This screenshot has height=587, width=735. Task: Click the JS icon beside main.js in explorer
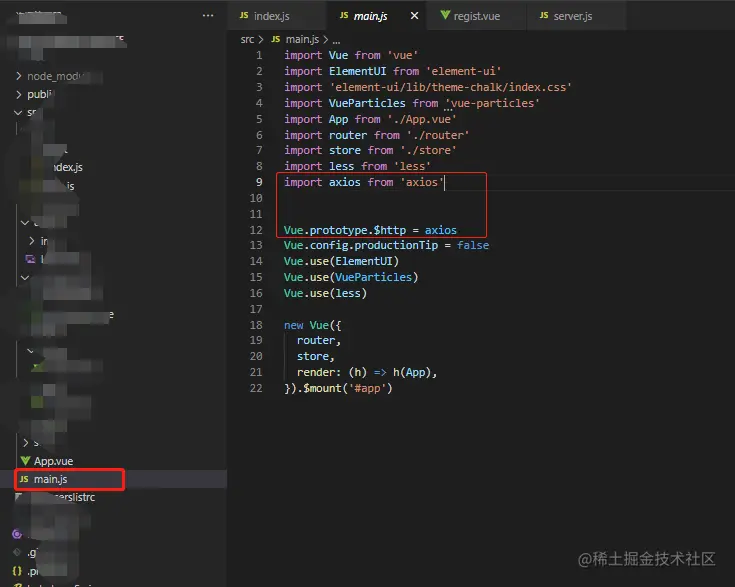pyautogui.click(x=24, y=479)
